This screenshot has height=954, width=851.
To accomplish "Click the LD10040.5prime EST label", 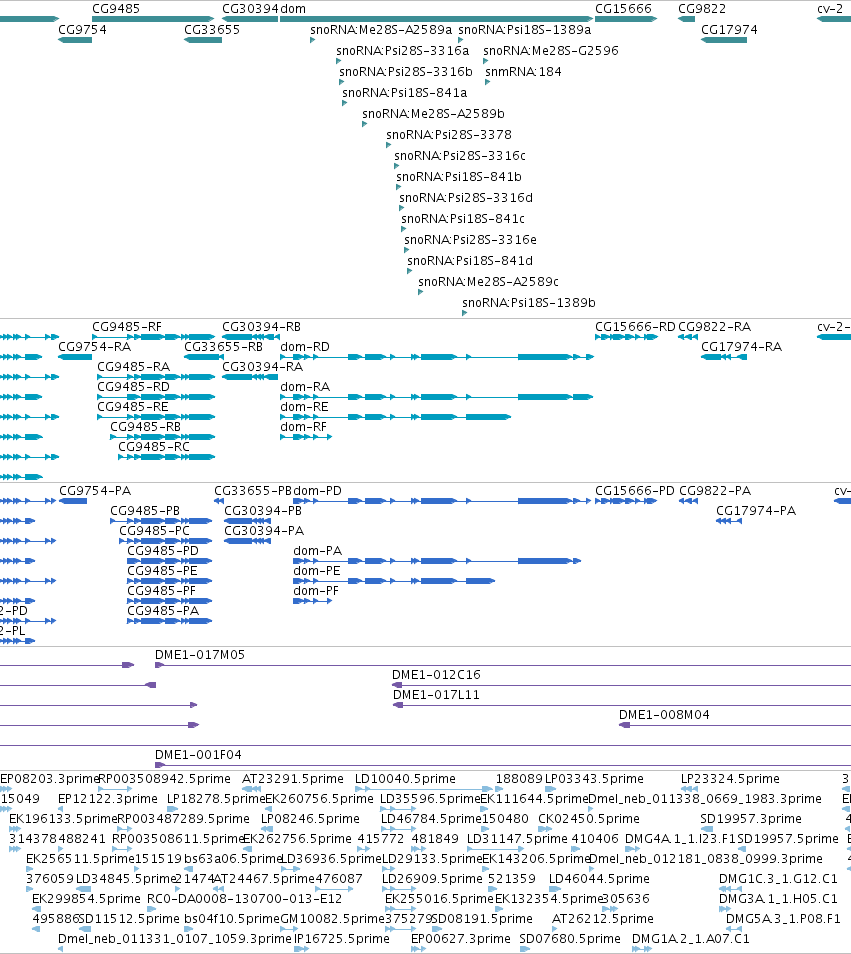I will coord(405,779).
